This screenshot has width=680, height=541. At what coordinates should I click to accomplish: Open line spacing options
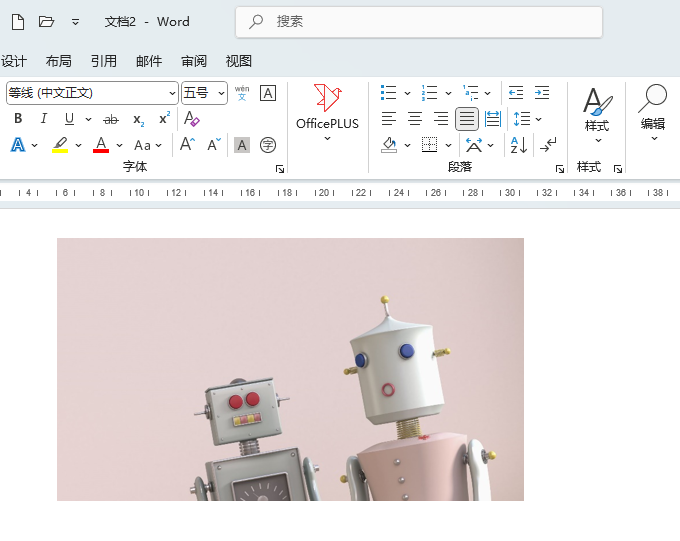coord(526,119)
